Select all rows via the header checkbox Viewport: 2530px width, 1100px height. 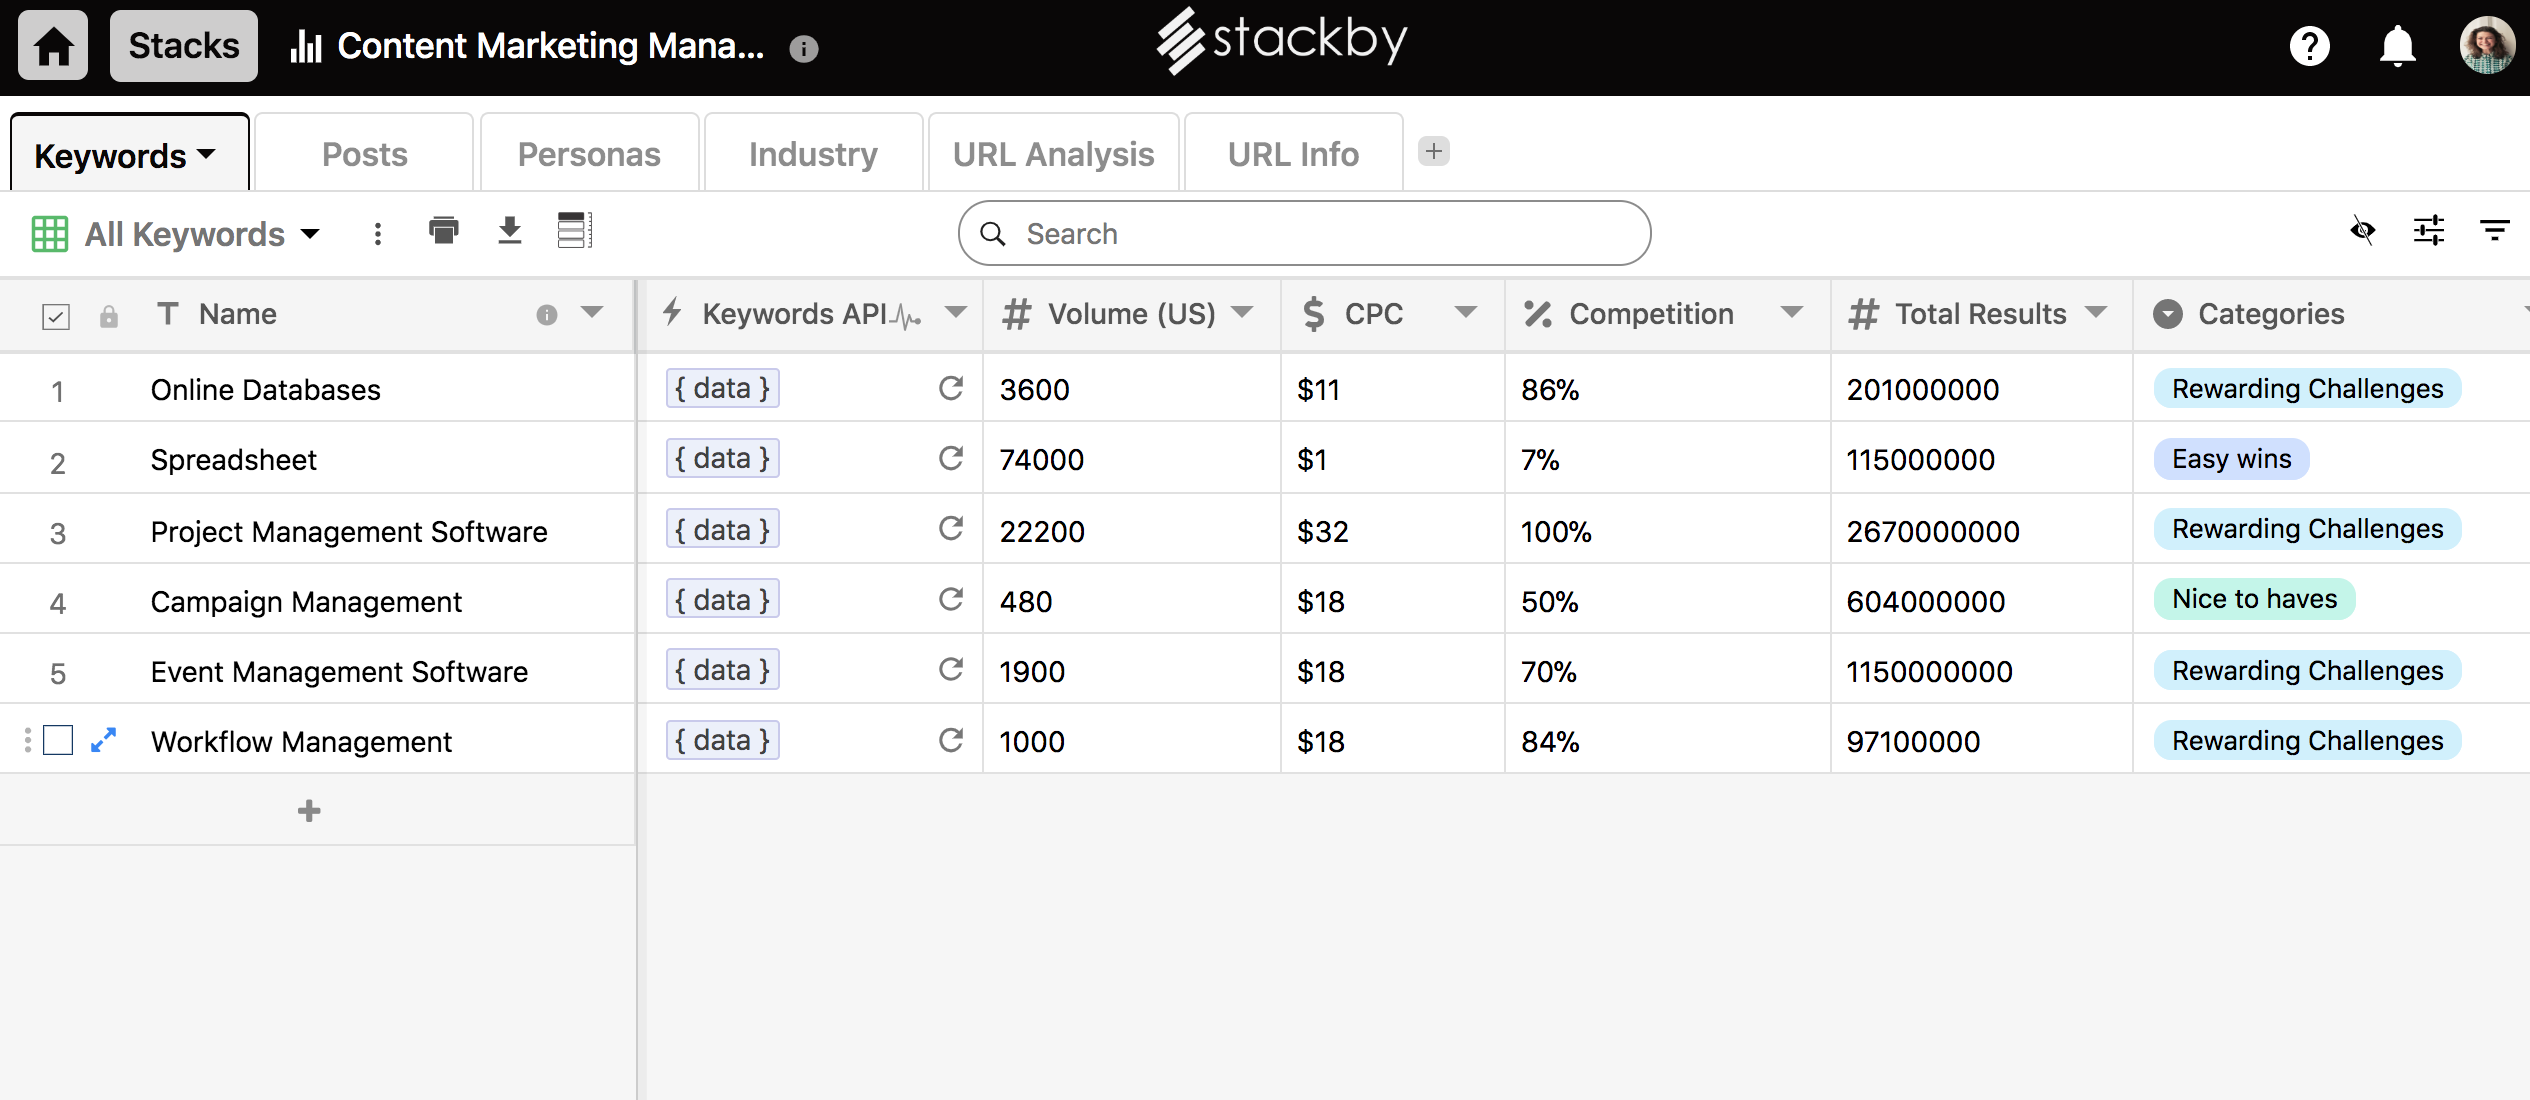tap(56, 315)
